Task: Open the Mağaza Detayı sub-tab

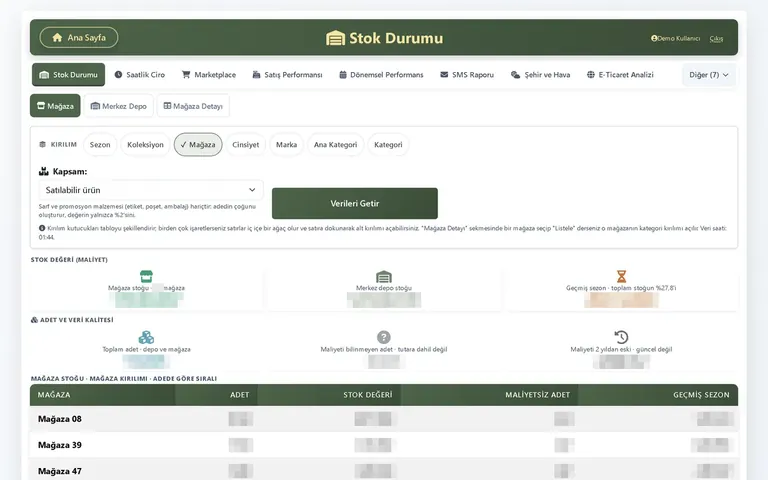Action: 193,106
